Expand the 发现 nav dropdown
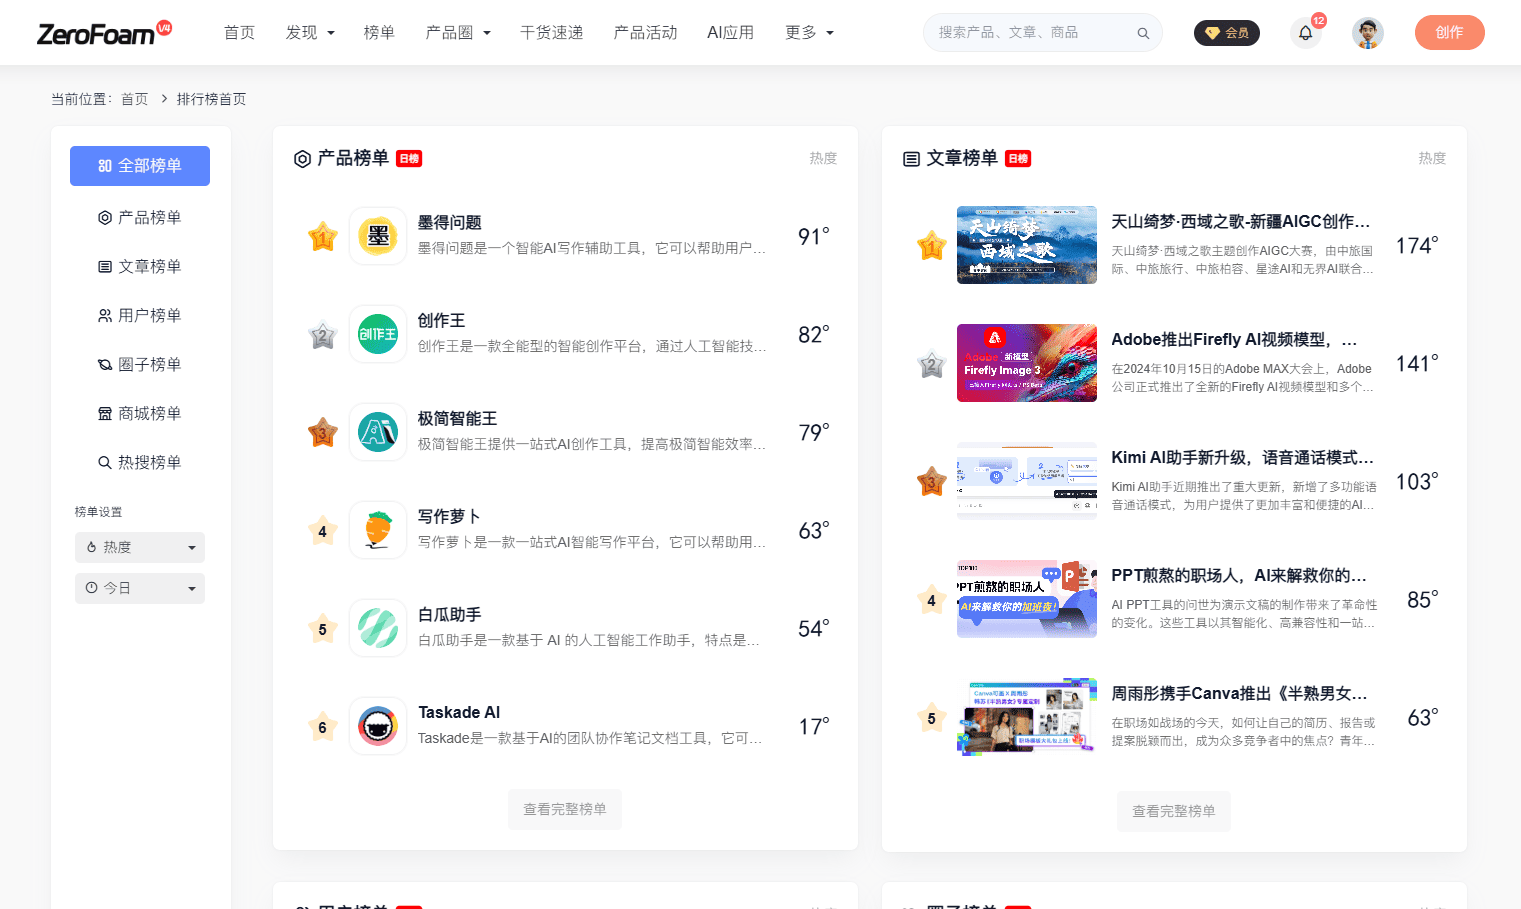This screenshot has height=909, width=1521. (x=310, y=33)
